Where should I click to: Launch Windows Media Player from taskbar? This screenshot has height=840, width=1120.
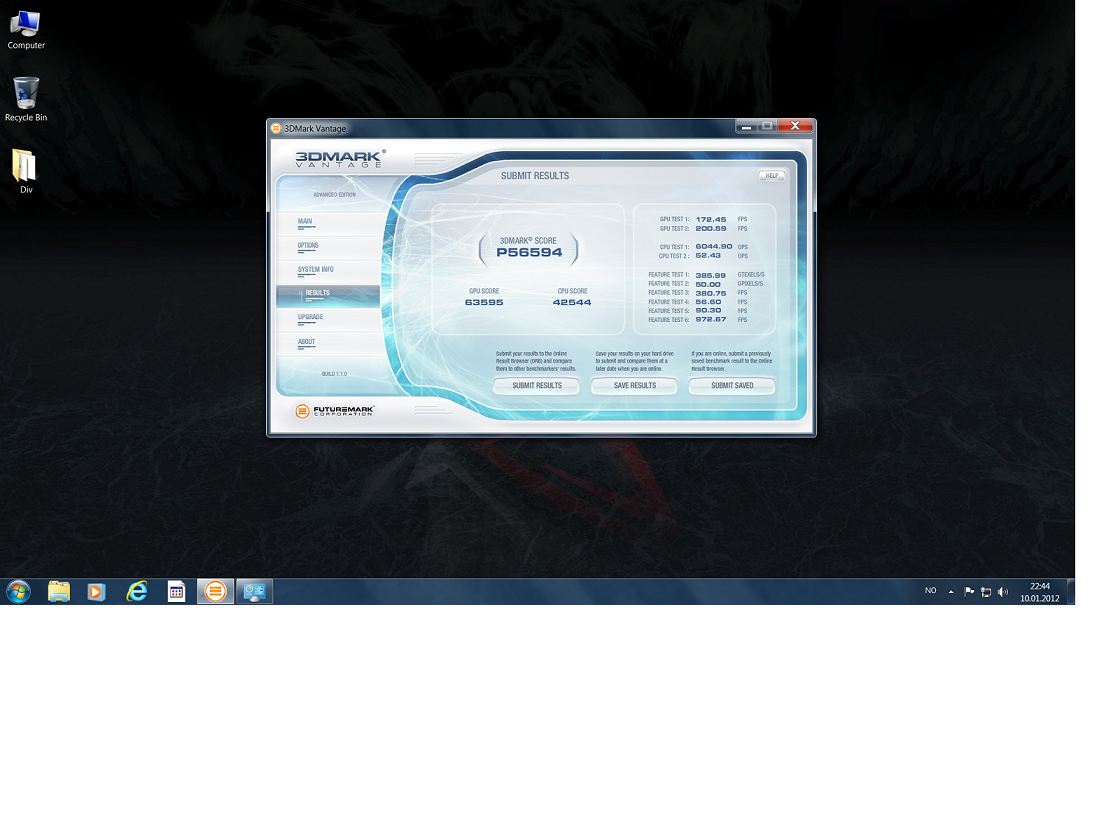click(x=96, y=591)
